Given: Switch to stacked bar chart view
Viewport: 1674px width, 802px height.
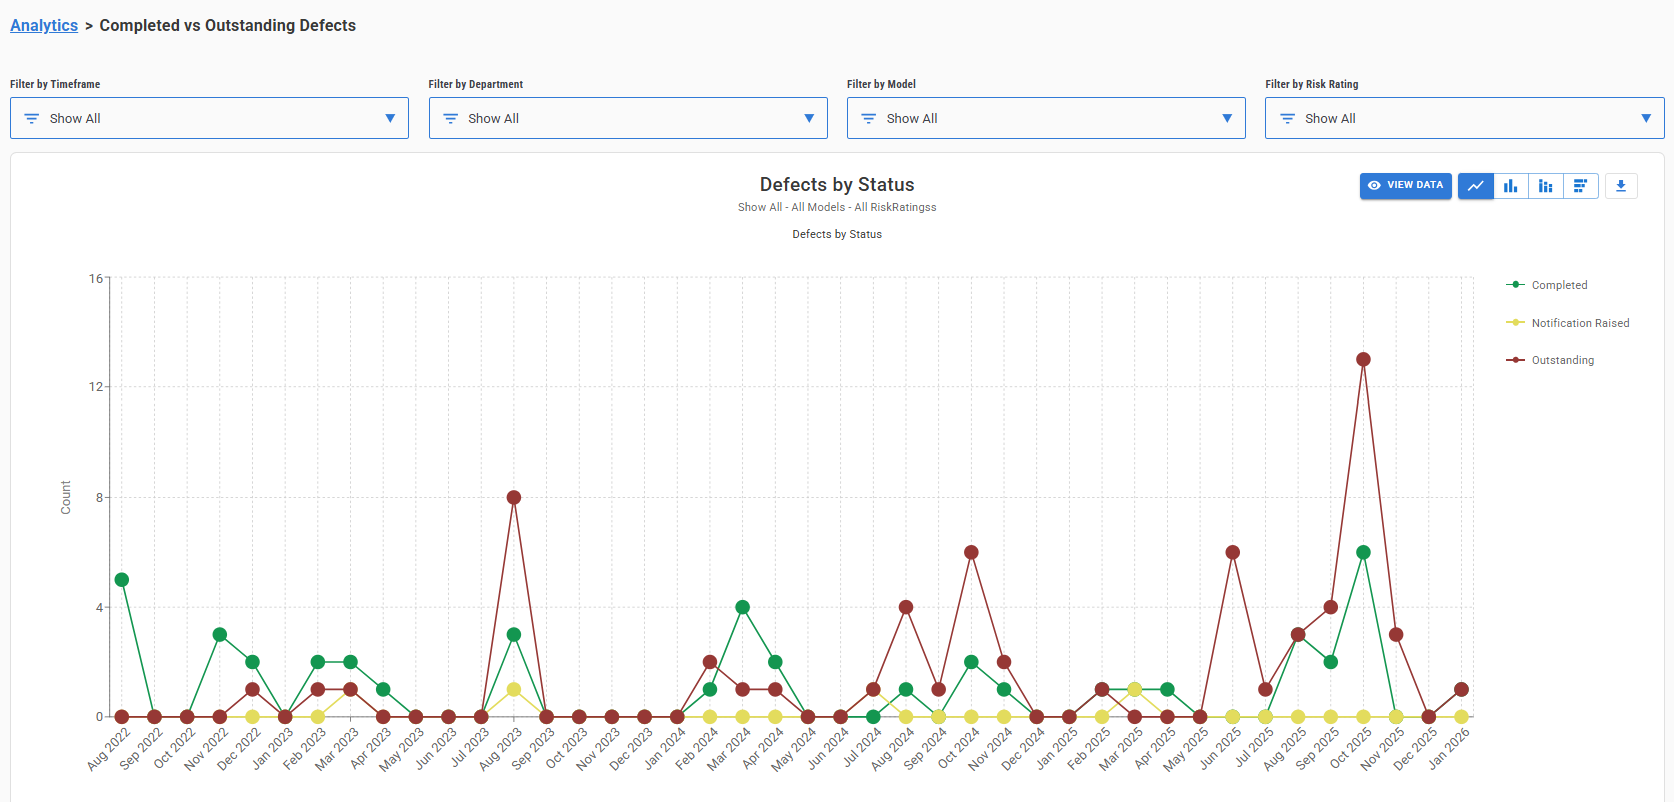Looking at the screenshot, I should (x=1545, y=186).
